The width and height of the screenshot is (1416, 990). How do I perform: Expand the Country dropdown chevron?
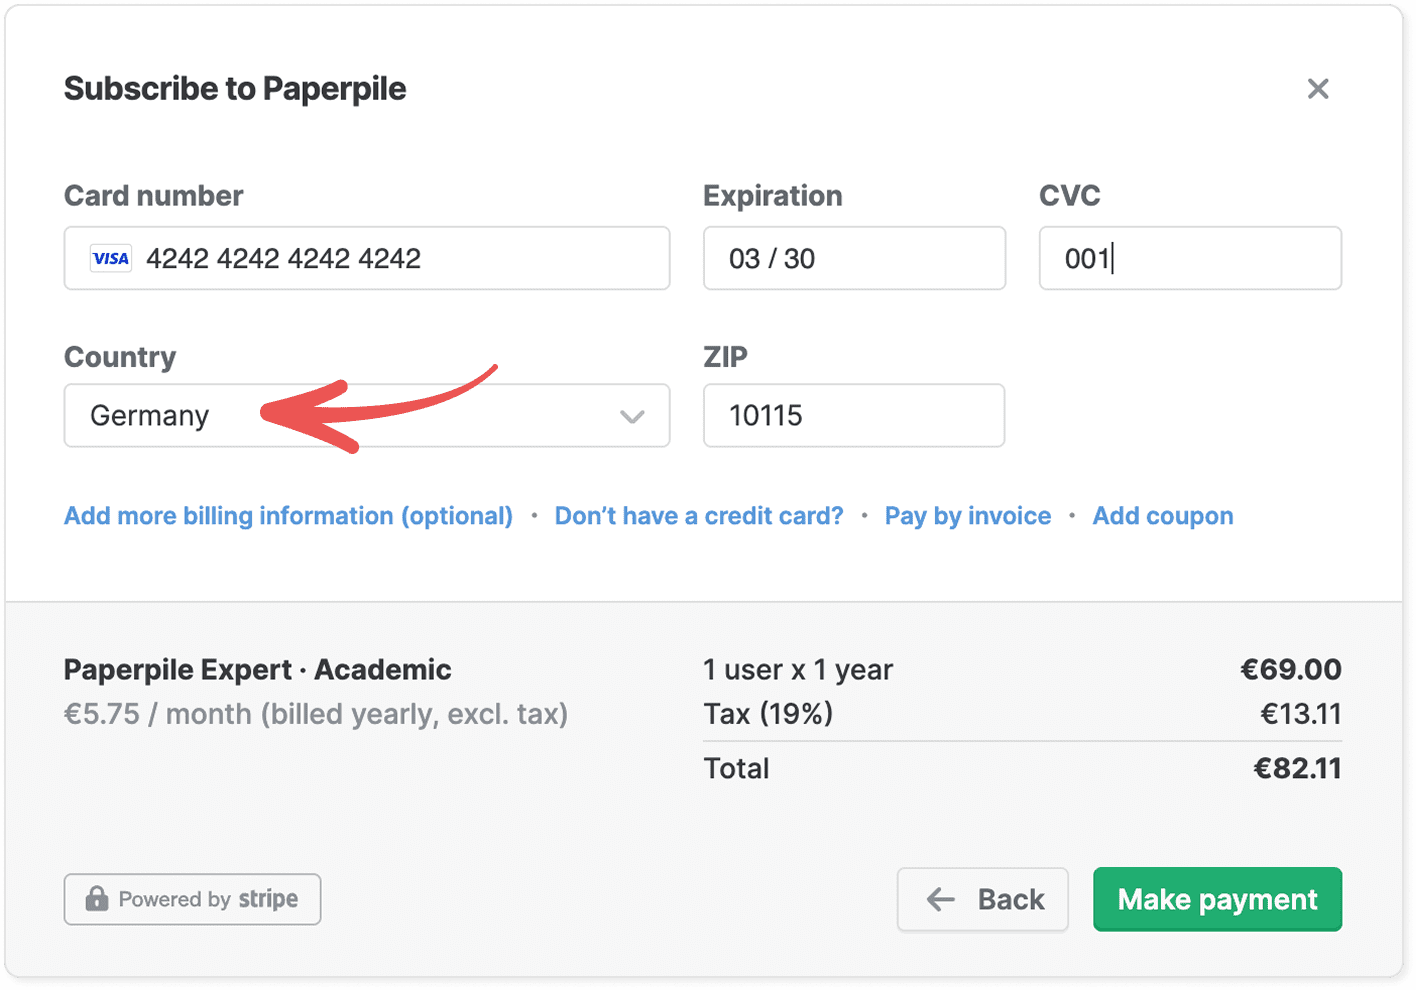click(x=632, y=416)
